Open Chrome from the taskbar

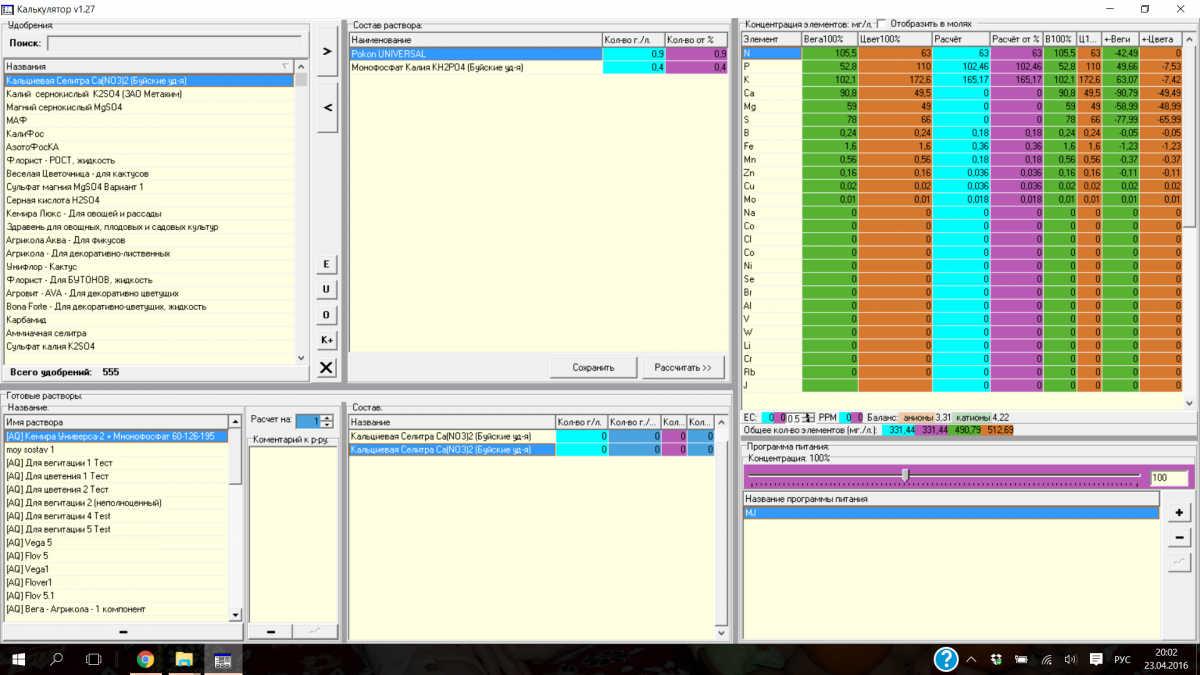point(145,659)
